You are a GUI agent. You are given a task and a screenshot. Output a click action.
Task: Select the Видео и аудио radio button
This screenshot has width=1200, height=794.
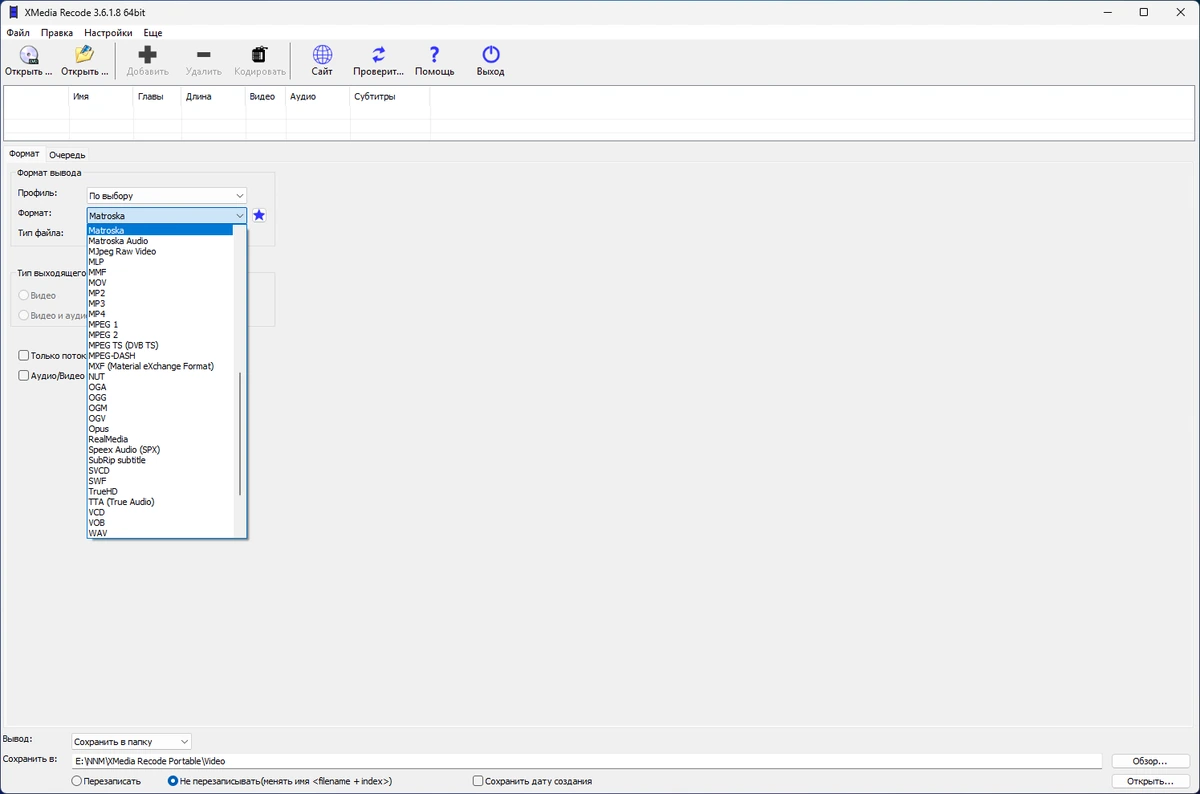(x=24, y=315)
